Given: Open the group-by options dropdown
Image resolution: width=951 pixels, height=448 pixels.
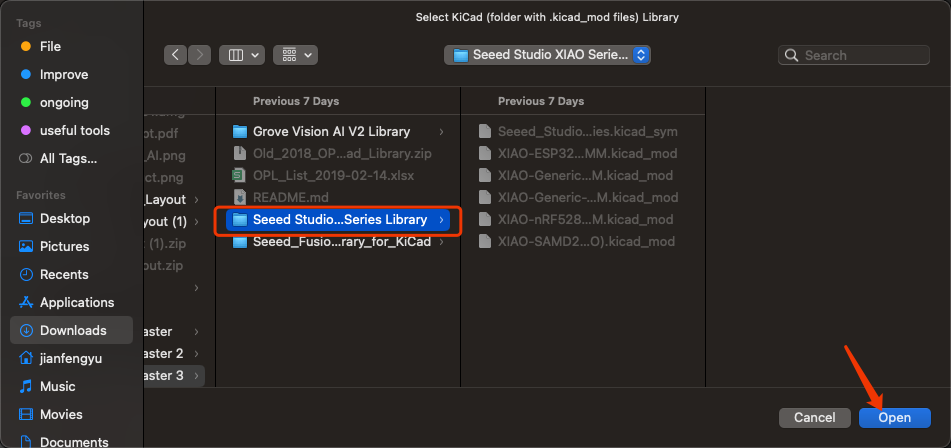Looking at the screenshot, I should coord(295,55).
